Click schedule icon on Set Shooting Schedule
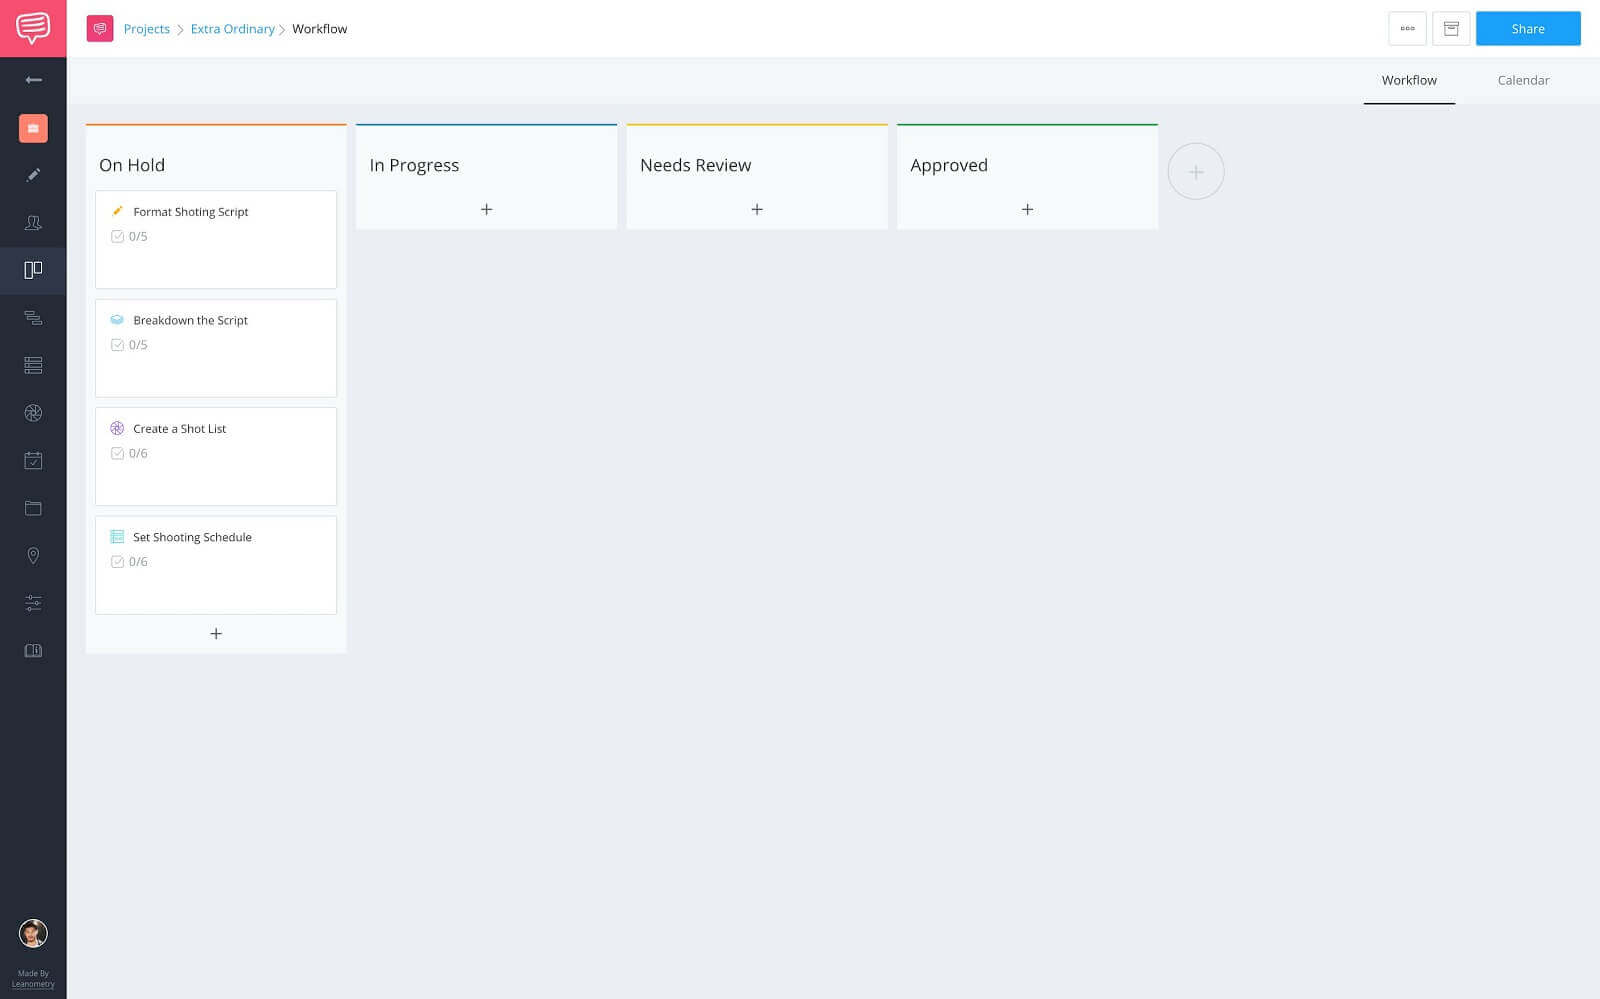1600x999 pixels. [117, 537]
